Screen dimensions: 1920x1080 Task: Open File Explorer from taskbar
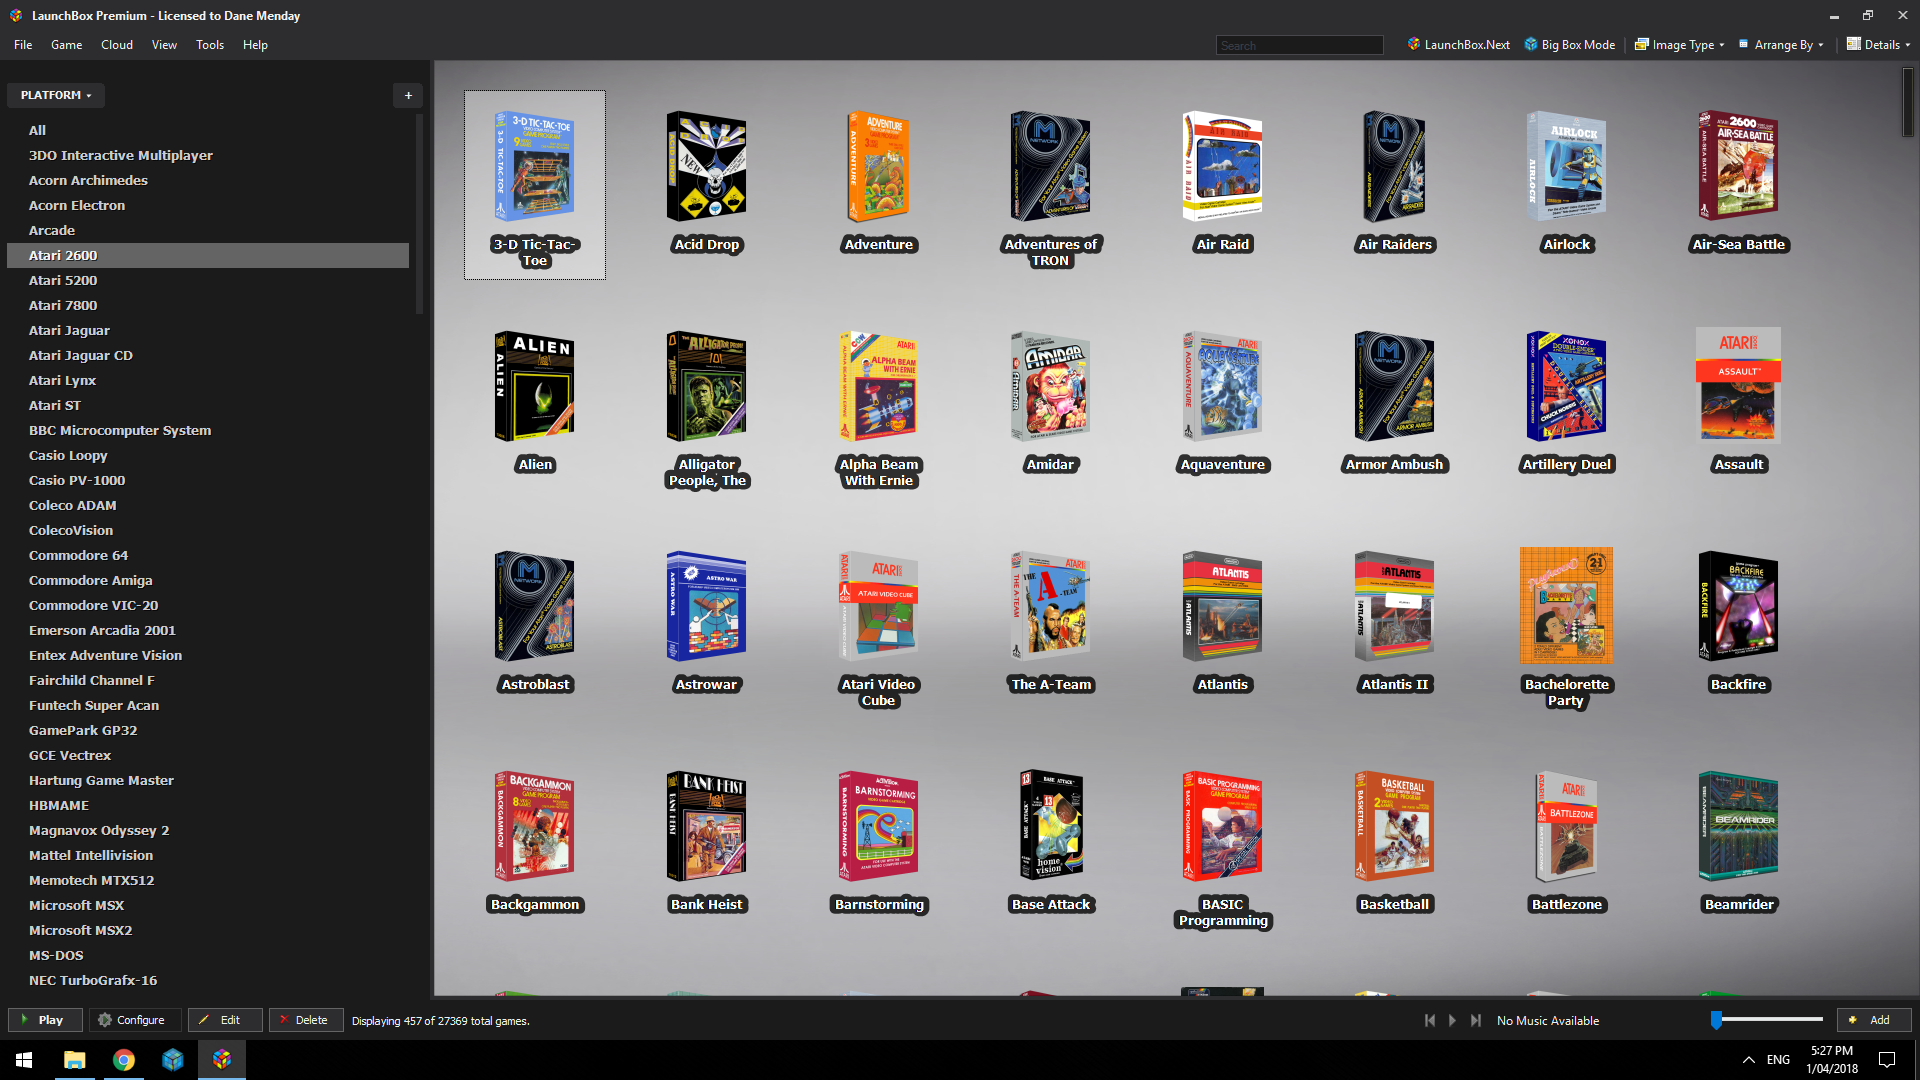pyautogui.click(x=74, y=1060)
